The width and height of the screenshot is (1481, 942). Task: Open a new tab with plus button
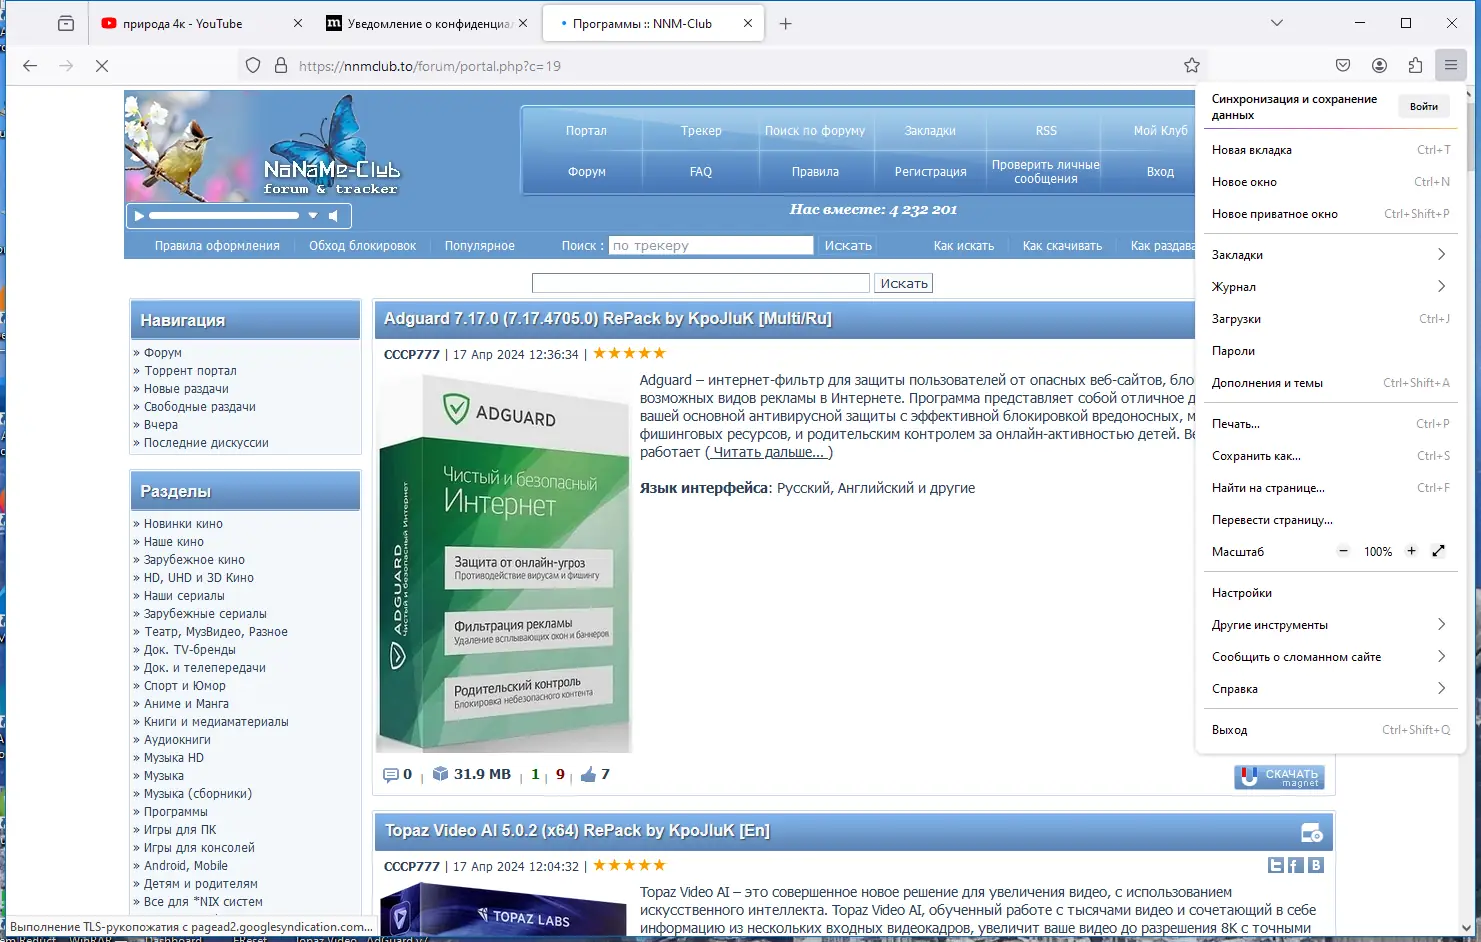pos(785,23)
